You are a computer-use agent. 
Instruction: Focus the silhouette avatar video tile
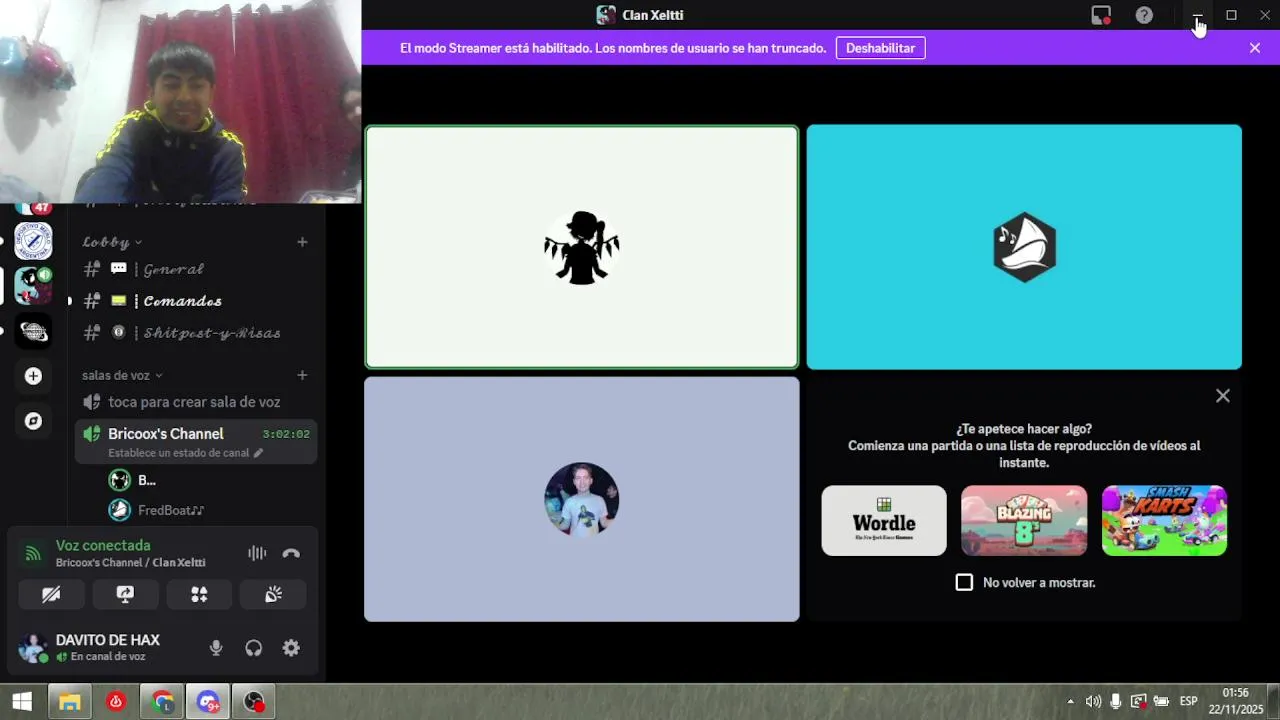[581, 247]
